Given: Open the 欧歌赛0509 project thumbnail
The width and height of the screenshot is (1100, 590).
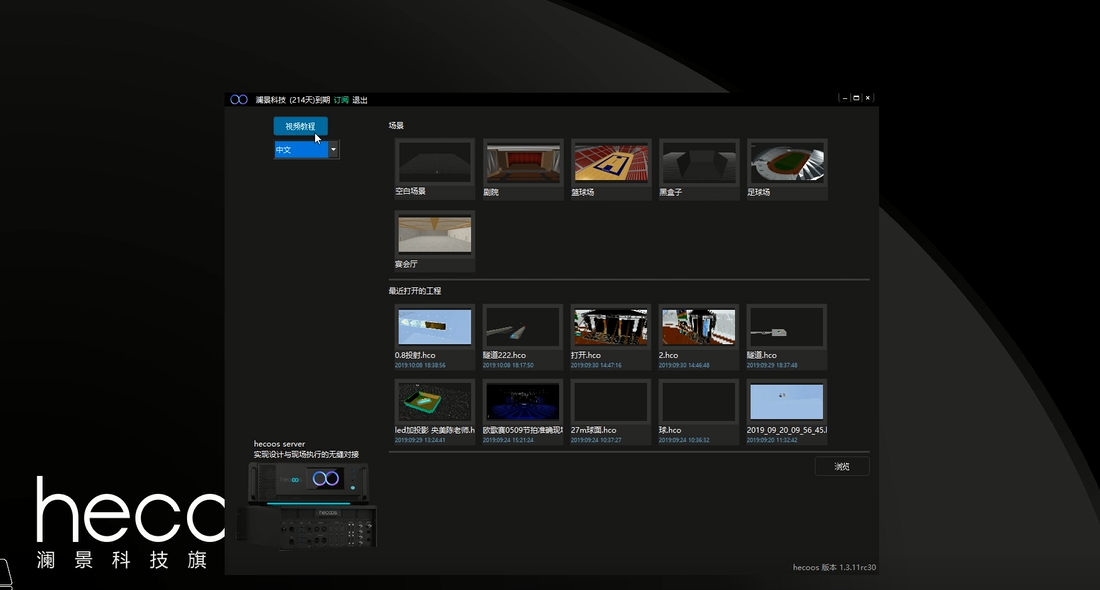Looking at the screenshot, I should (523, 412).
